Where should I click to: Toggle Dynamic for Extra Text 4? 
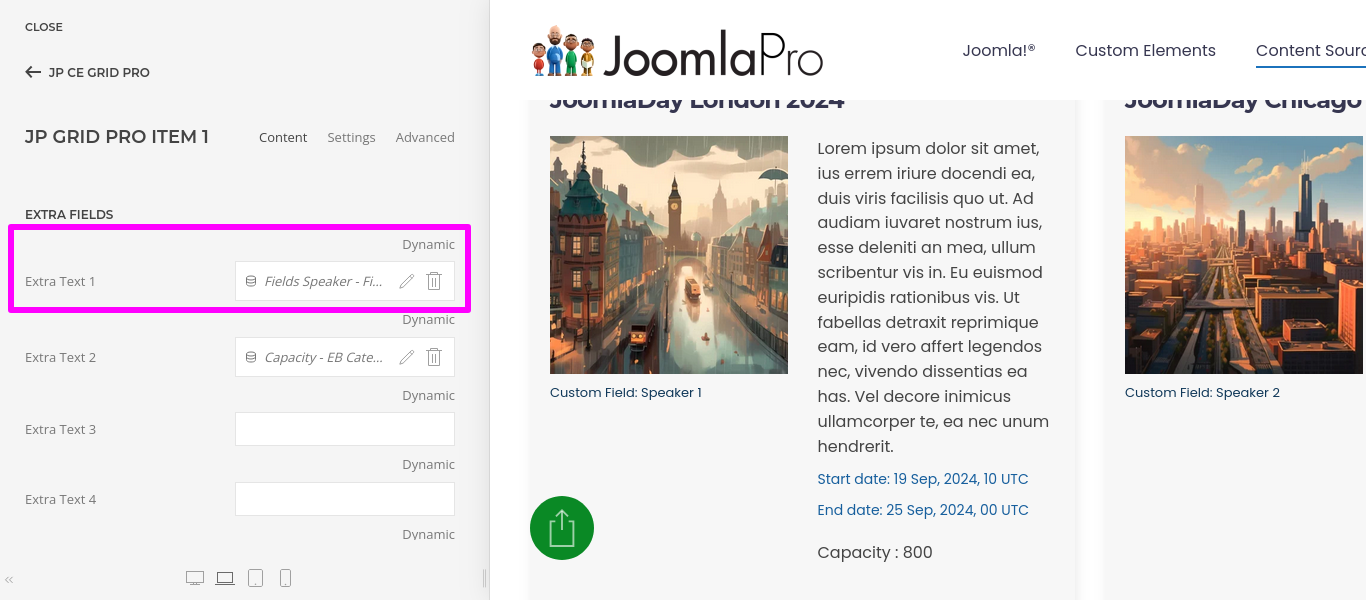tap(428, 464)
